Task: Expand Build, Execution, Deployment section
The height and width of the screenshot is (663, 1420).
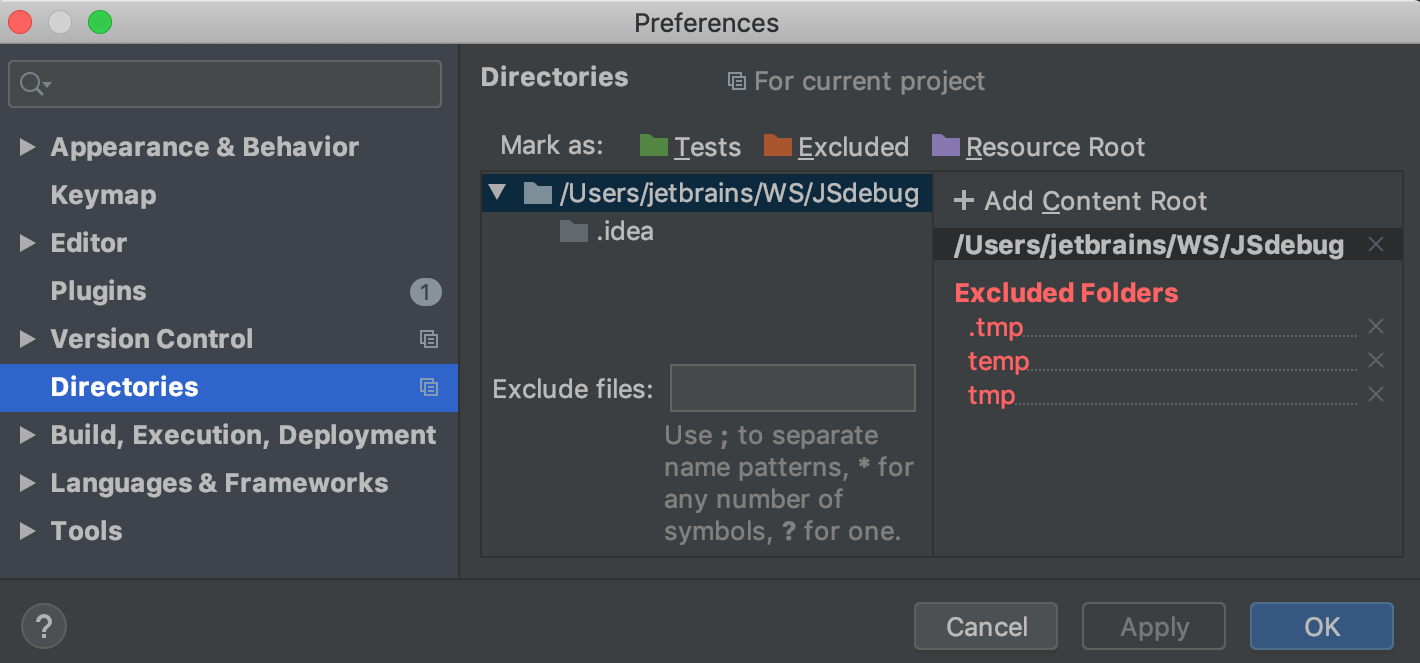Action: (x=28, y=436)
